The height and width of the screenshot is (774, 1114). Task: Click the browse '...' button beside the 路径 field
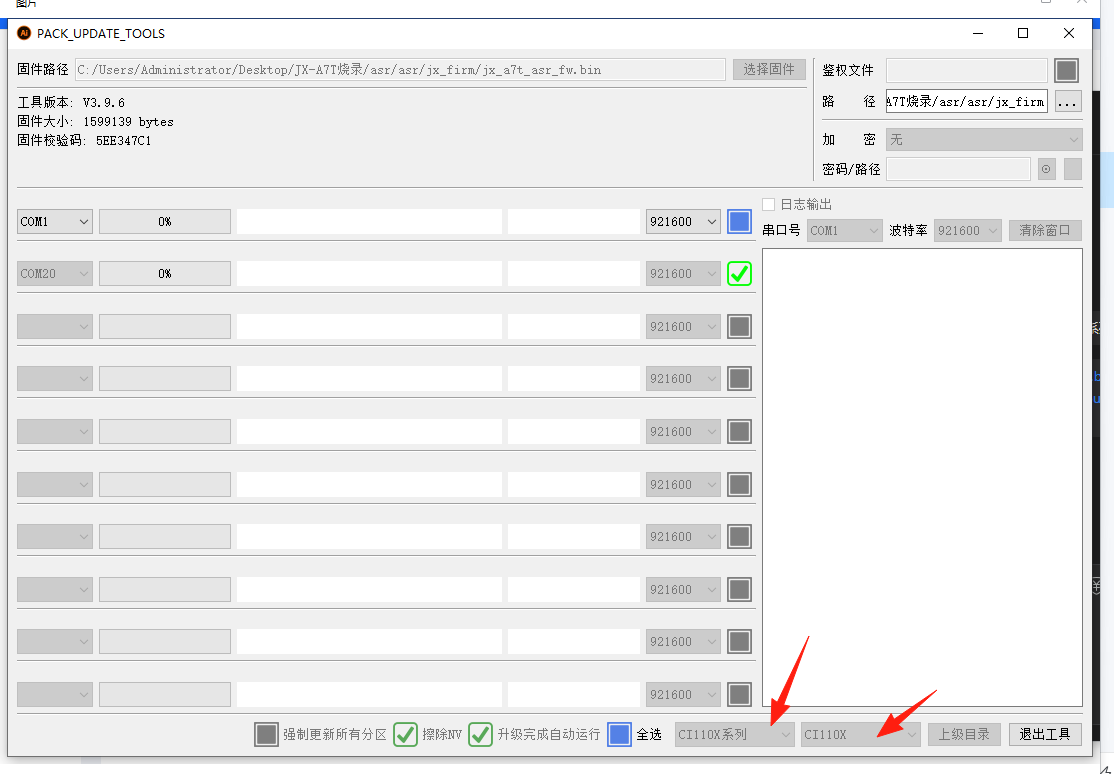point(1068,101)
